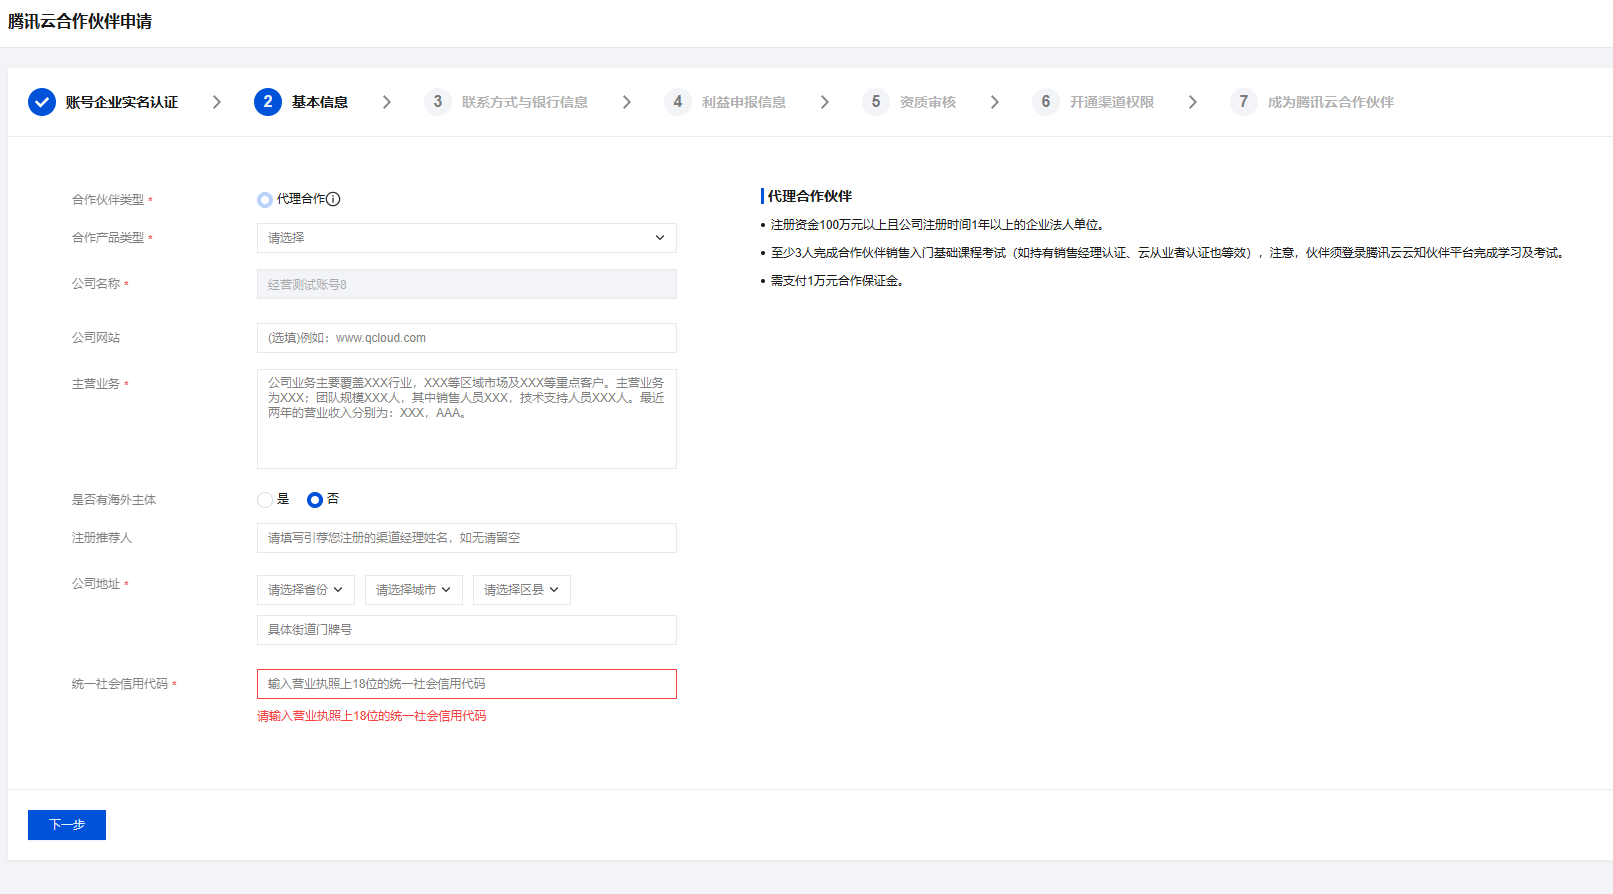Viewport: 1613px width, 894px height.
Task: Go to 联系方式与银行信息 step
Action: (525, 102)
